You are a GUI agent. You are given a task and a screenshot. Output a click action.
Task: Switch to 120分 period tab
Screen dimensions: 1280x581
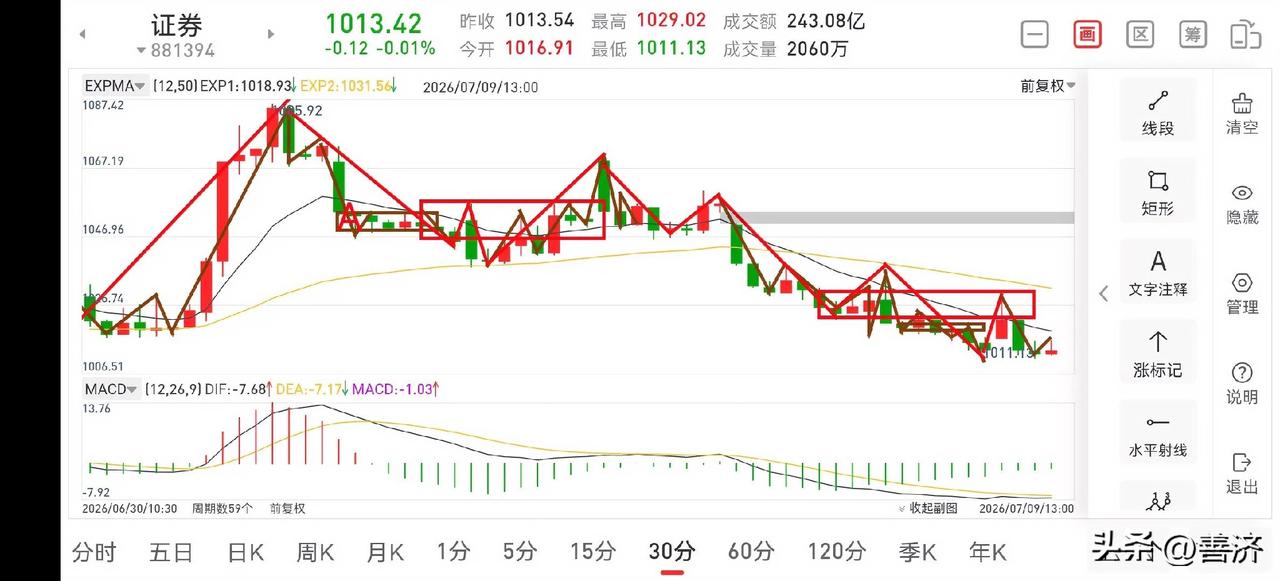tap(837, 552)
